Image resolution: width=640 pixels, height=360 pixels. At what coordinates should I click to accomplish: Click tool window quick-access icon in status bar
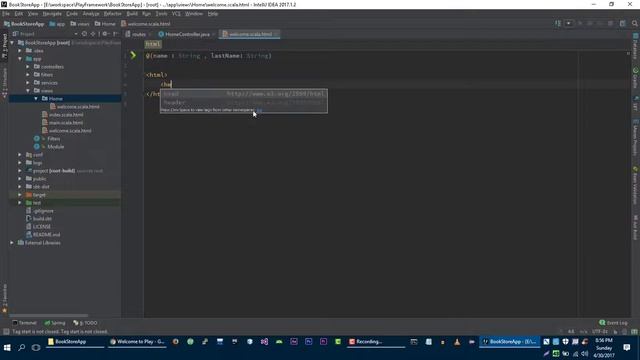(x=6, y=332)
